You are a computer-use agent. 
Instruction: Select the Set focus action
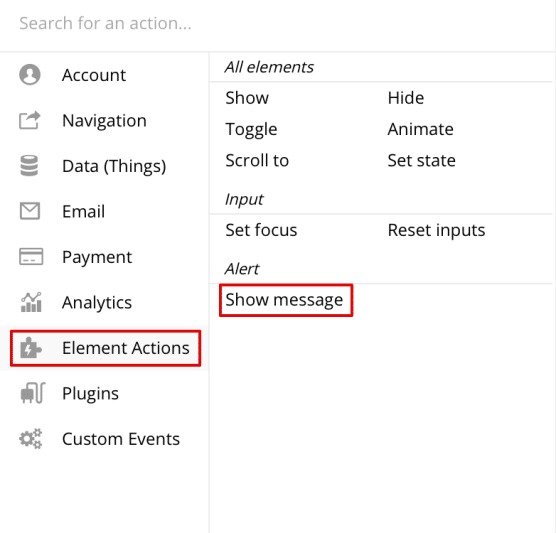(261, 230)
